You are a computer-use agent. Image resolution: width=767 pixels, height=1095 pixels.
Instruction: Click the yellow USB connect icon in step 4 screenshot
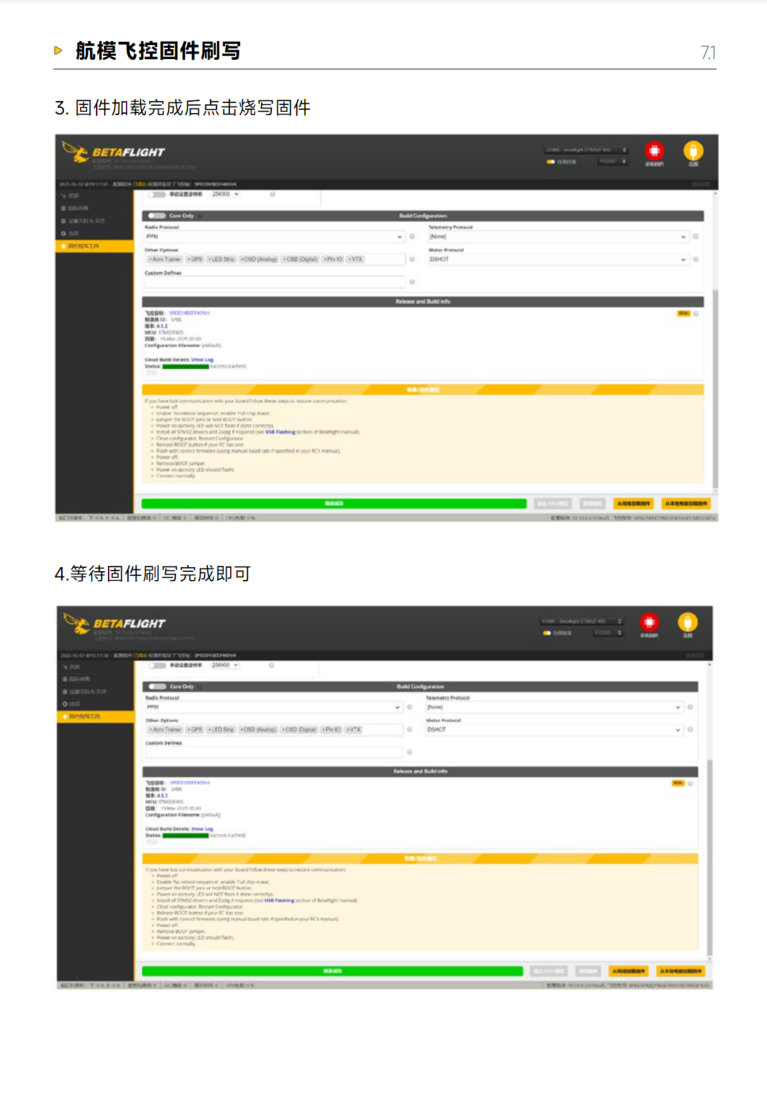click(687, 622)
